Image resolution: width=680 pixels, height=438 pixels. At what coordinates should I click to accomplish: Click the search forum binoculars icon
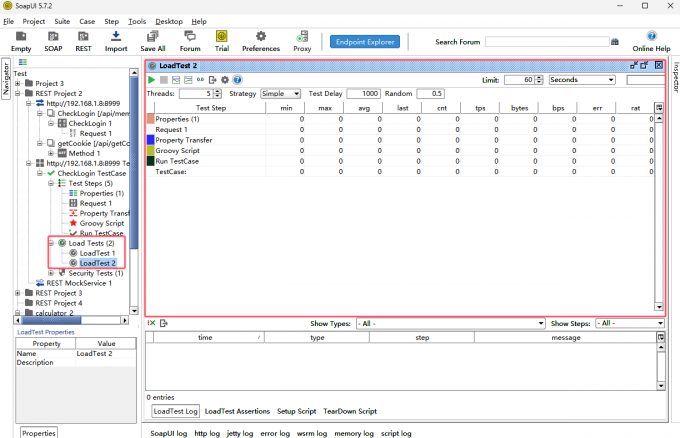pos(615,42)
